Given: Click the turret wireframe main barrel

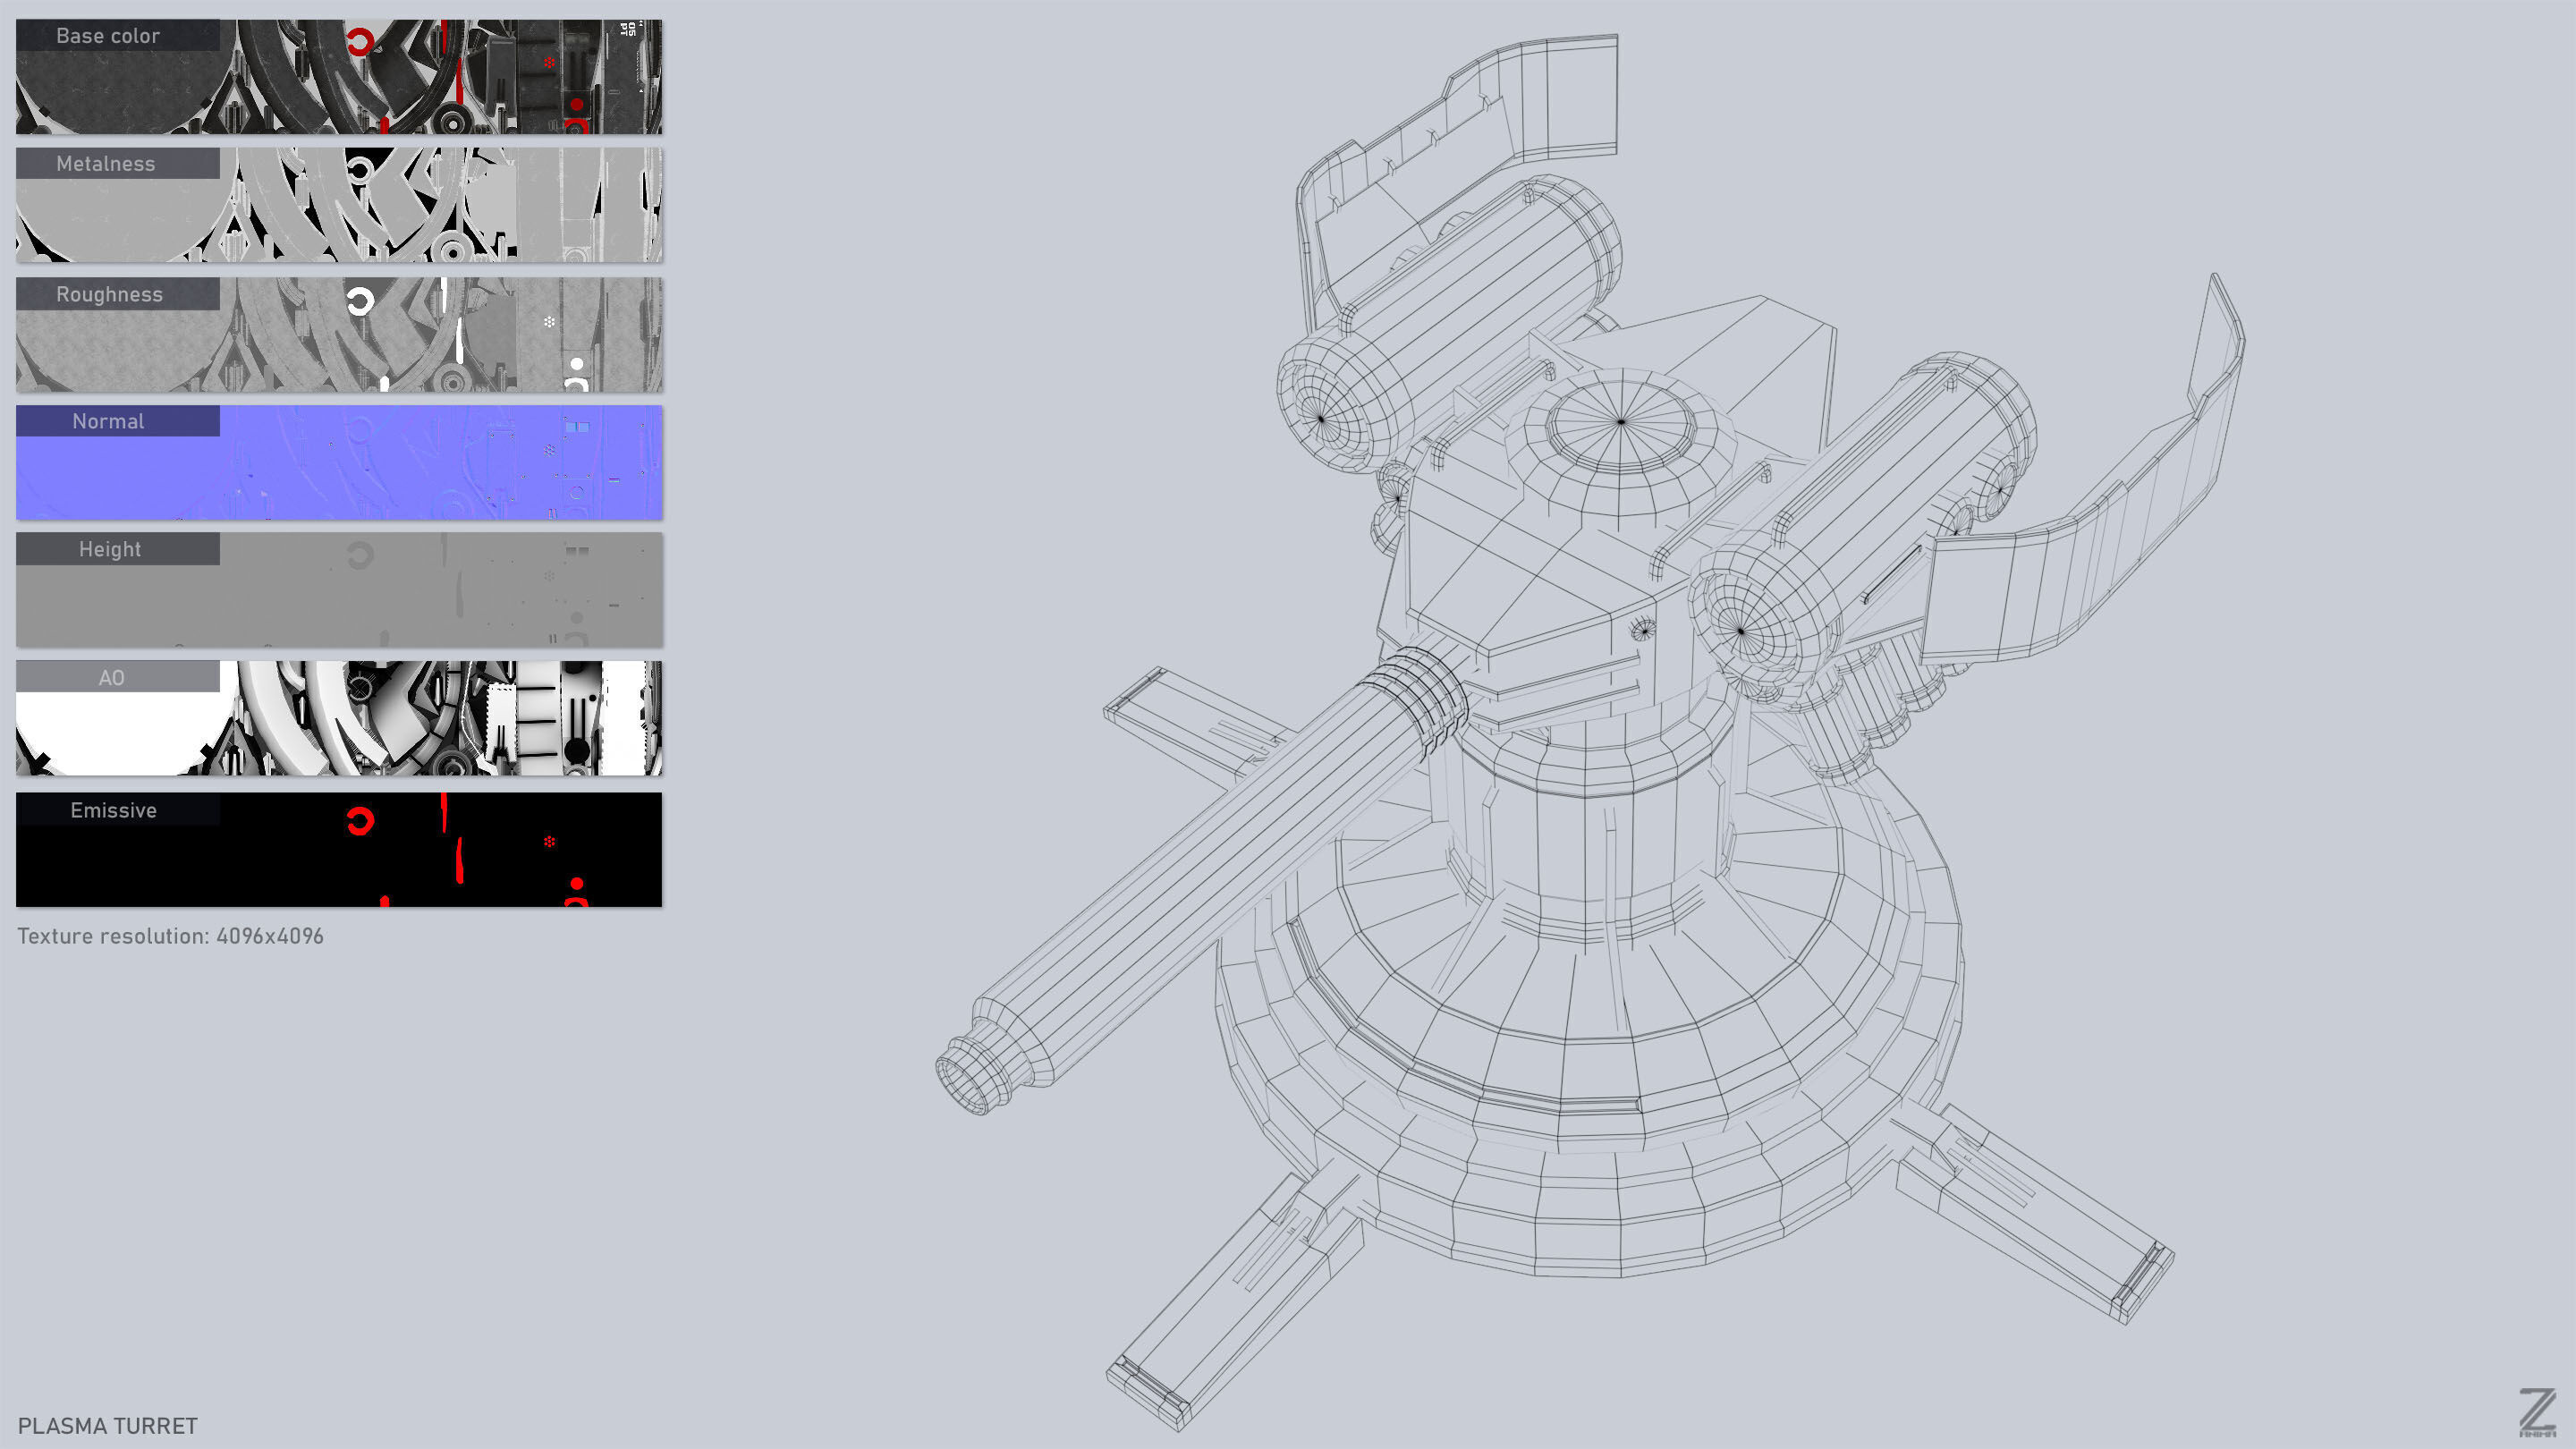Looking at the screenshot, I should pos(1200,880).
